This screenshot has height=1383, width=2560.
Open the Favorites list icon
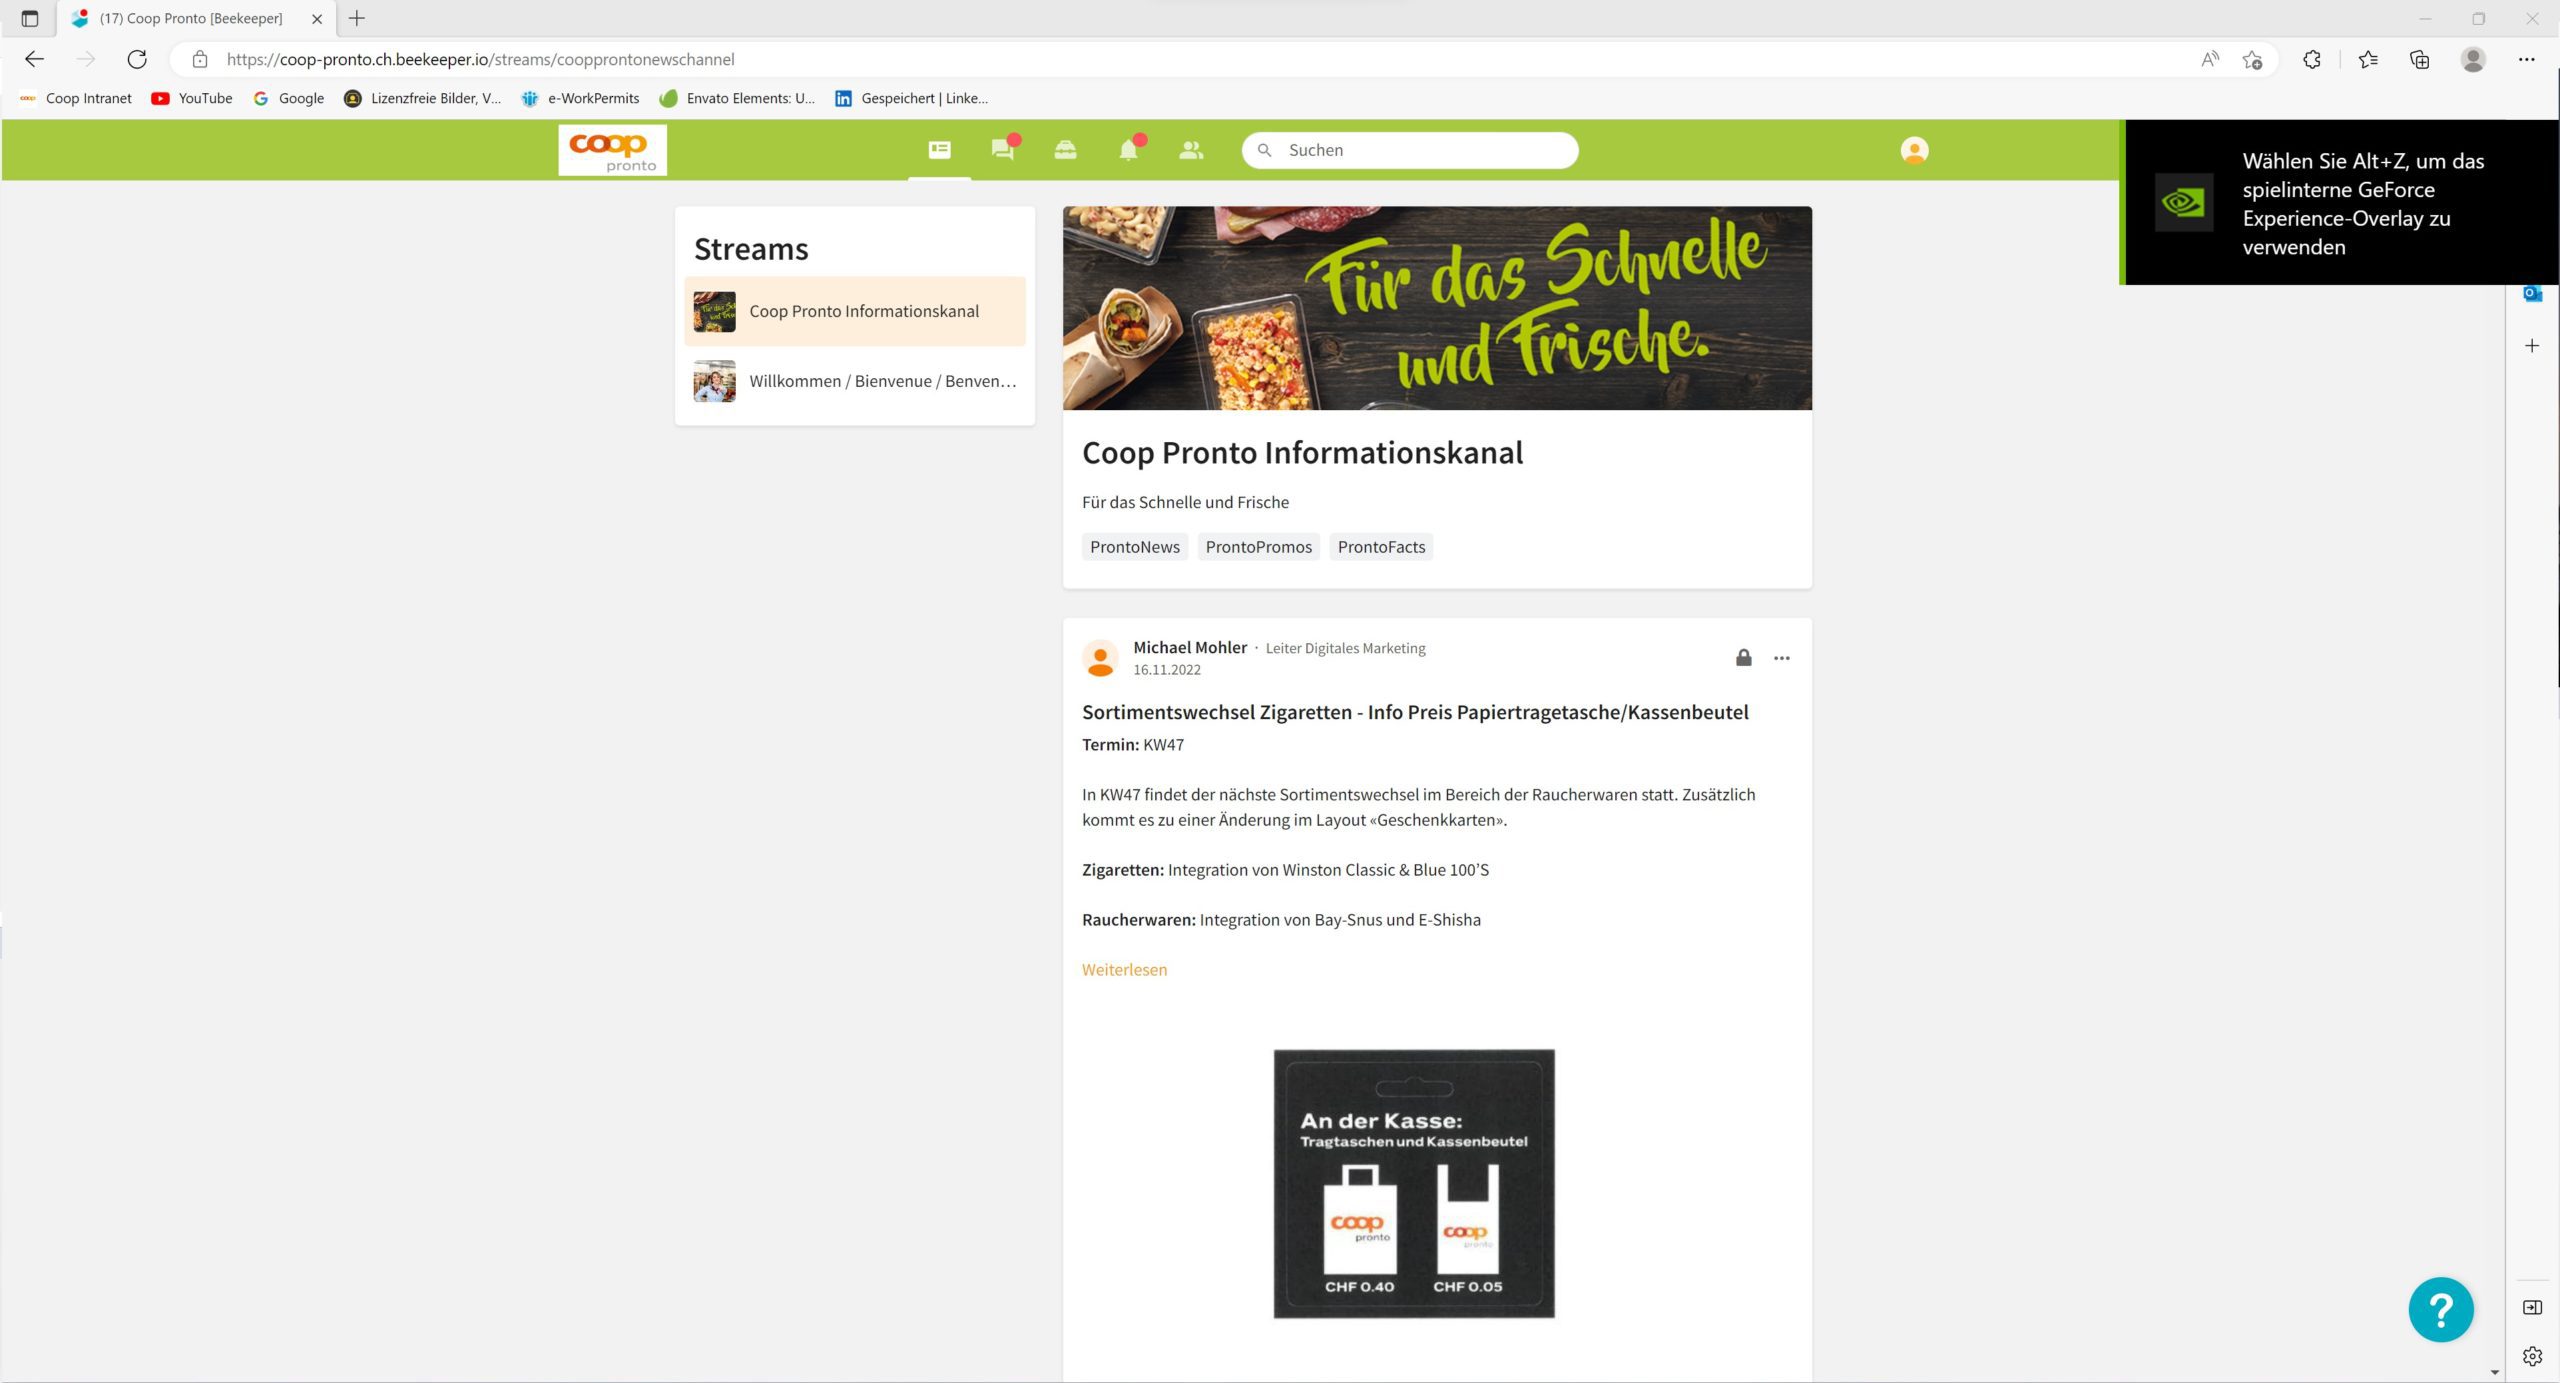(2368, 59)
